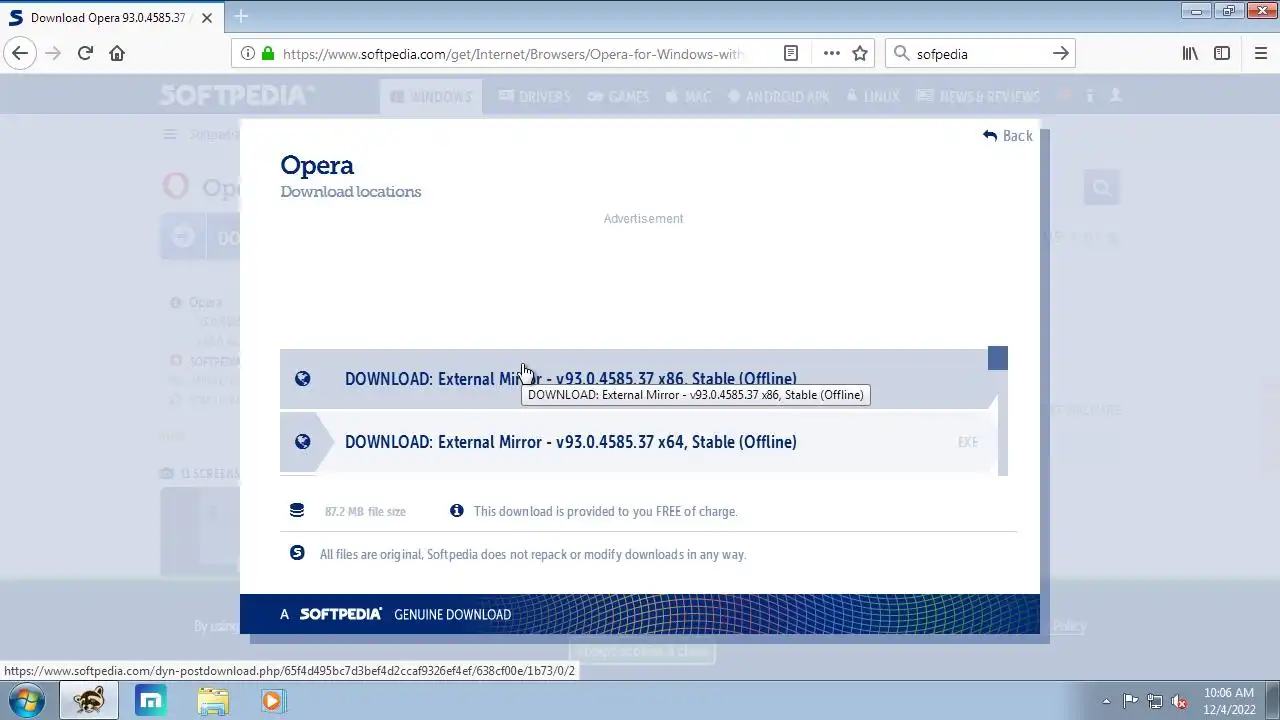Click the Action Center flag icon
Screen dimensions: 1280x720
pos(1130,701)
